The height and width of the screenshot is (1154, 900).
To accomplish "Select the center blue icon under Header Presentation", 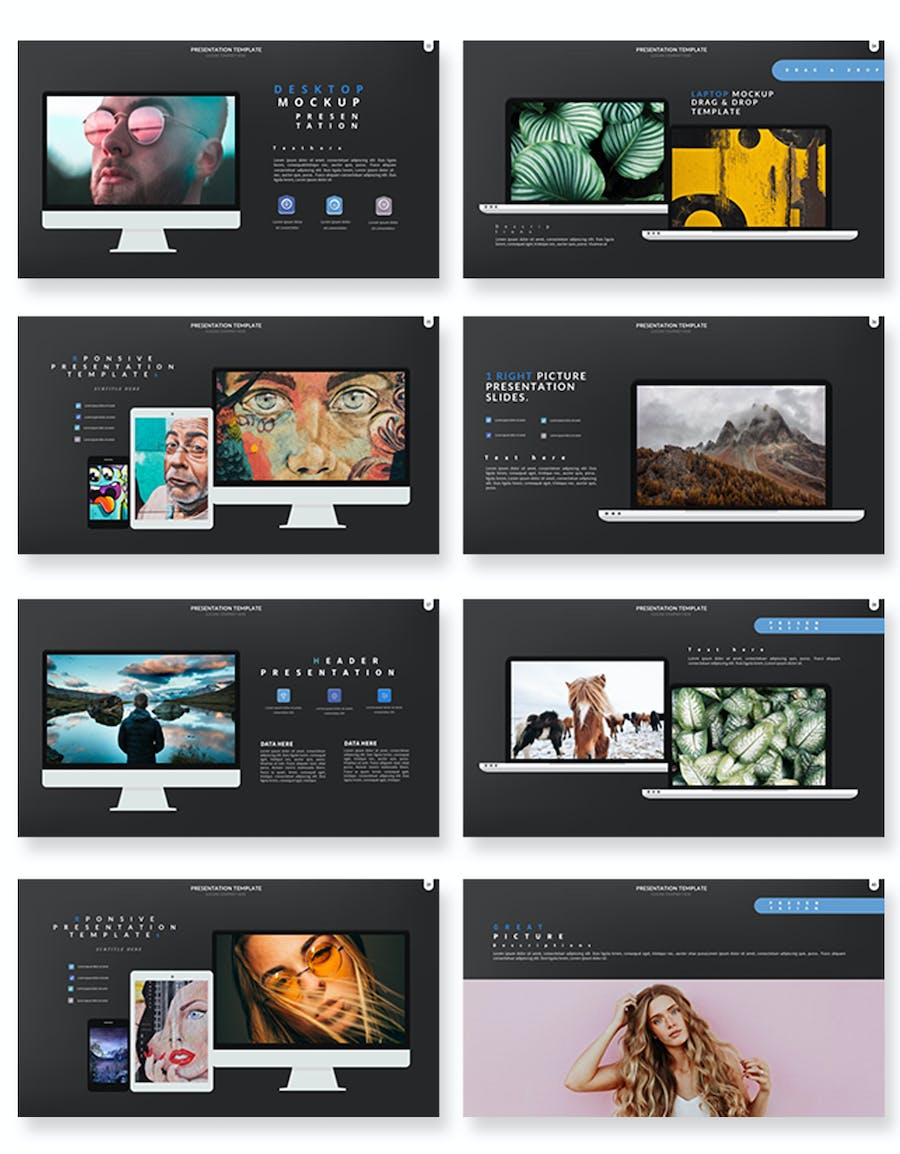I will click(334, 695).
